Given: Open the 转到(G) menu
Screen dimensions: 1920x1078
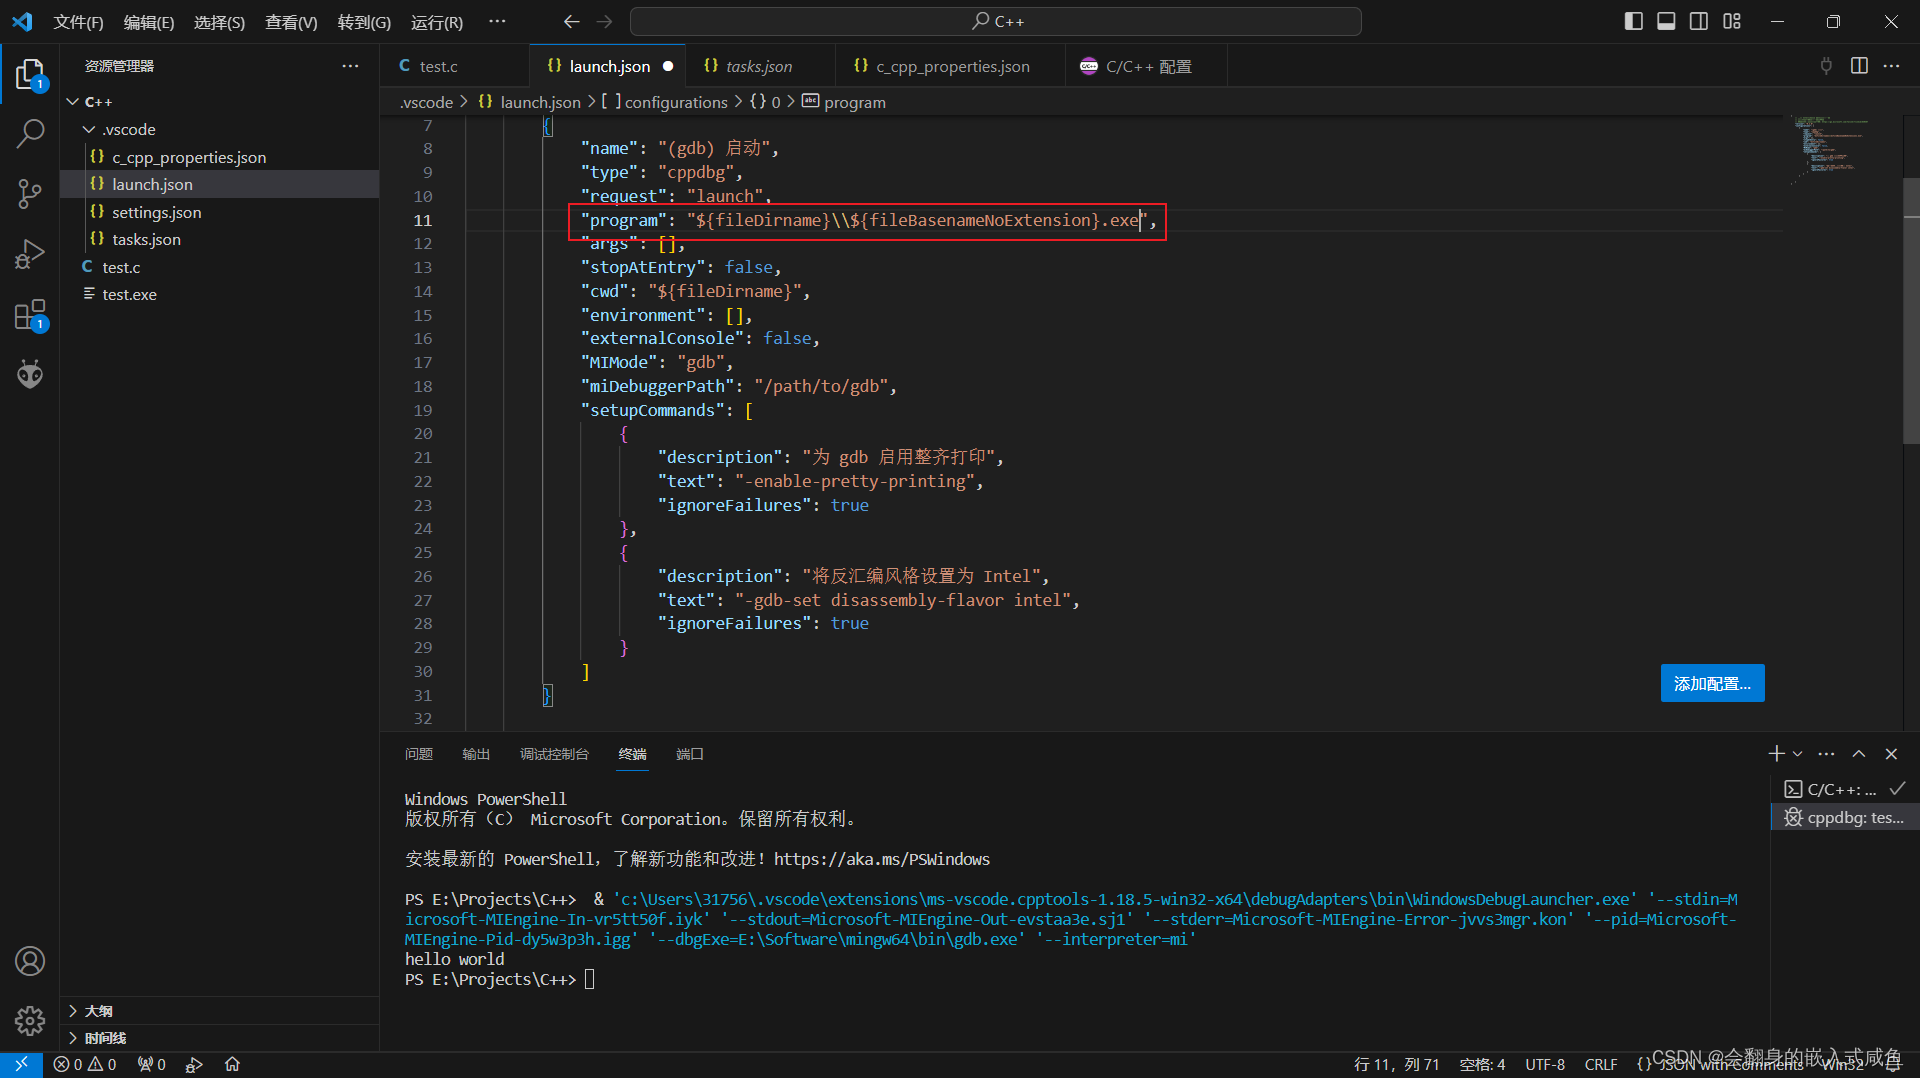Looking at the screenshot, I should pyautogui.click(x=364, y=21).
